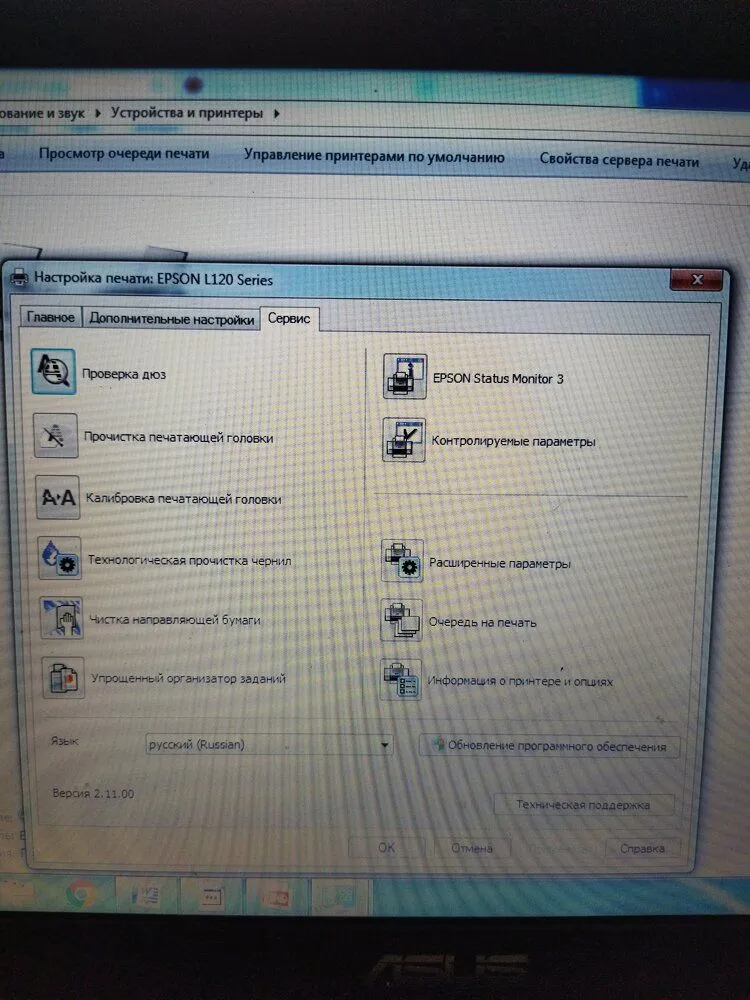This screenshot has width=750, height=1000.
Task: Open Расширенные параметры extended settings icon
Action: pos(402,561)
